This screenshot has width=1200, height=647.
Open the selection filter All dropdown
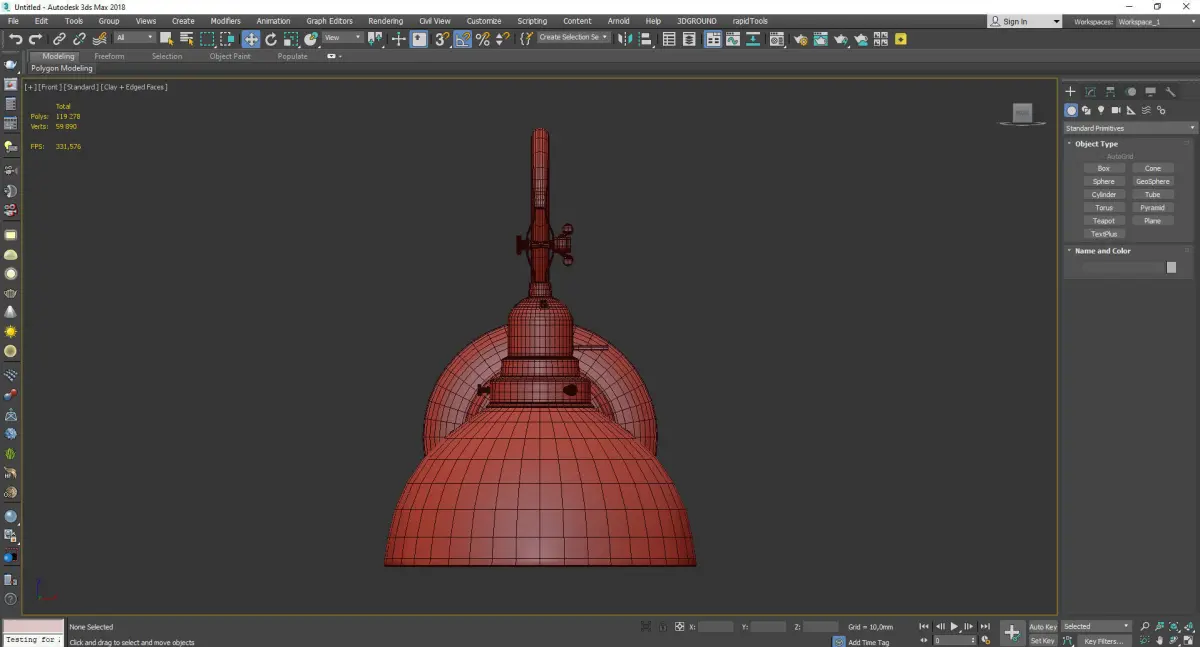(x=134, y=38)
